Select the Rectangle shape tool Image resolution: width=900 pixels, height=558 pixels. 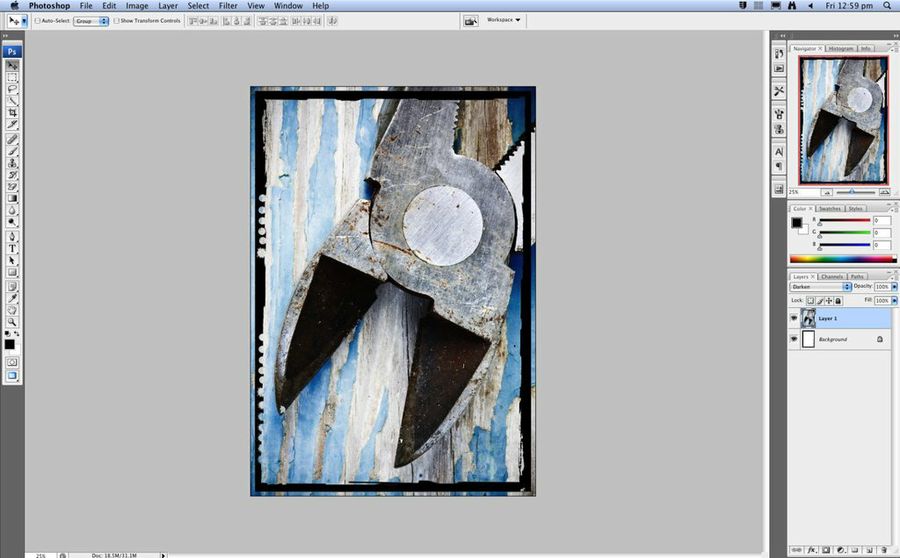pos(12,272)
